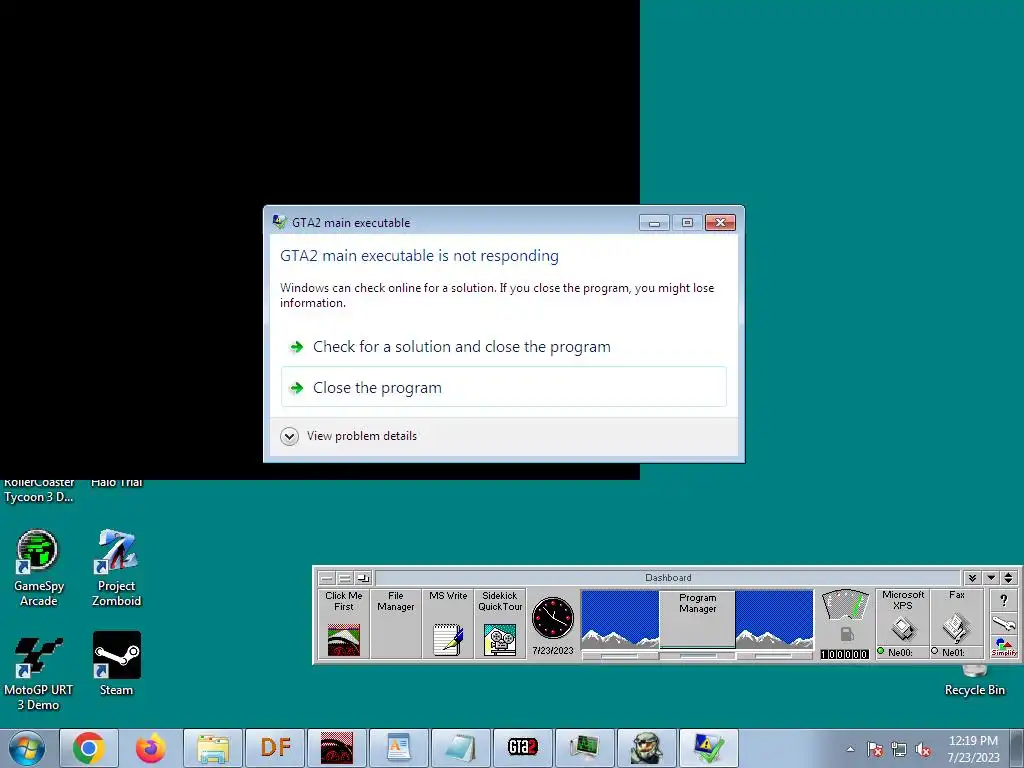Launch File Manager from Dashboard
Image resolution: width=1024 pixels, height=768 pixels.
click(x=396, y=623)
